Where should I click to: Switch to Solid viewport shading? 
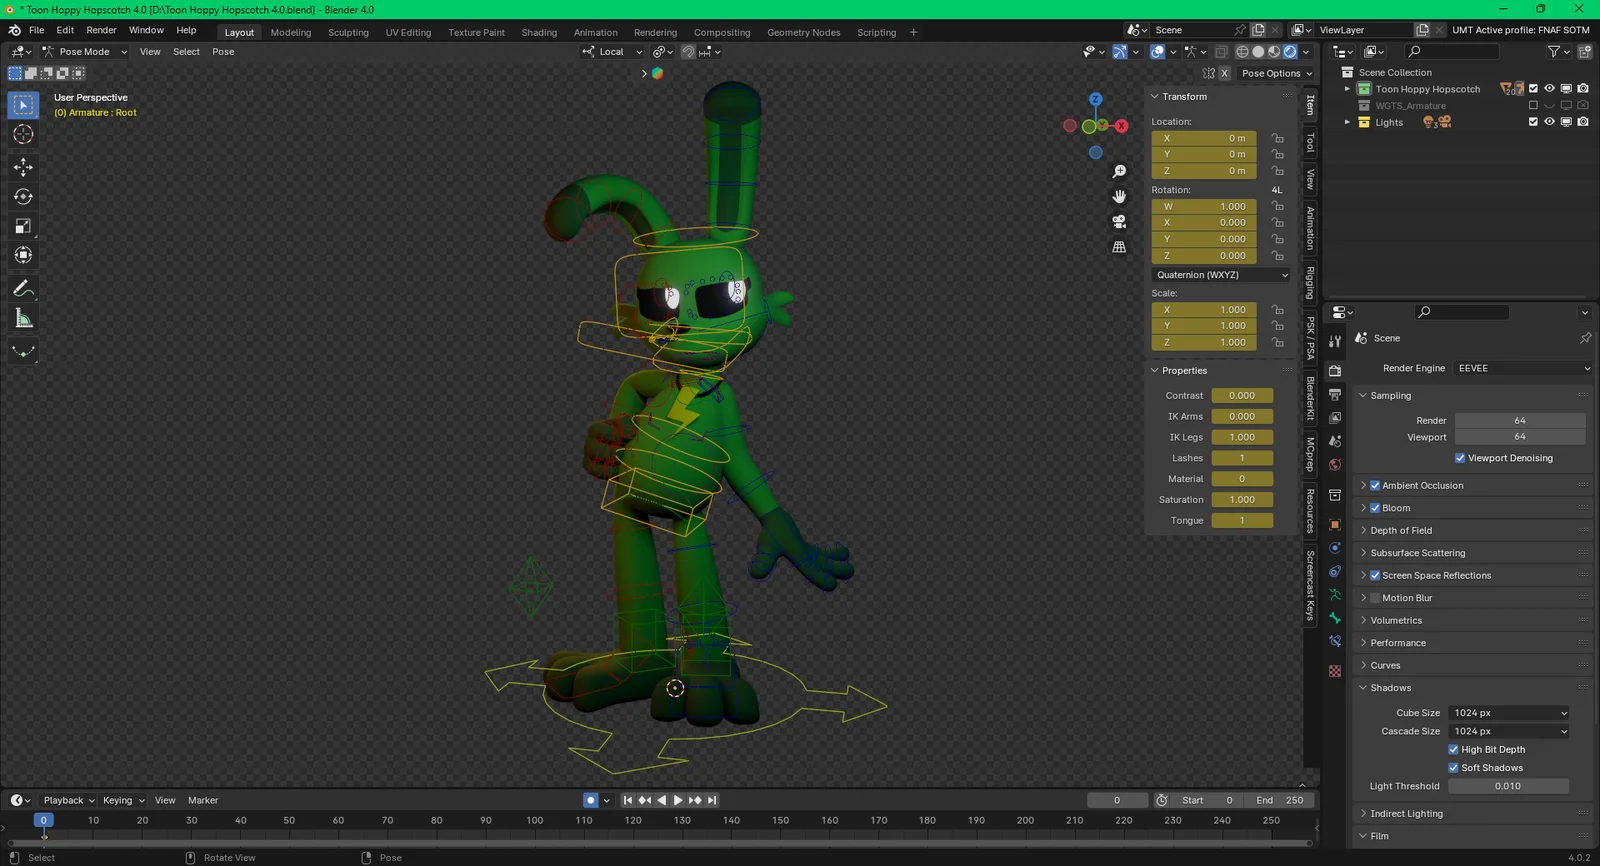pos(1258,52)
